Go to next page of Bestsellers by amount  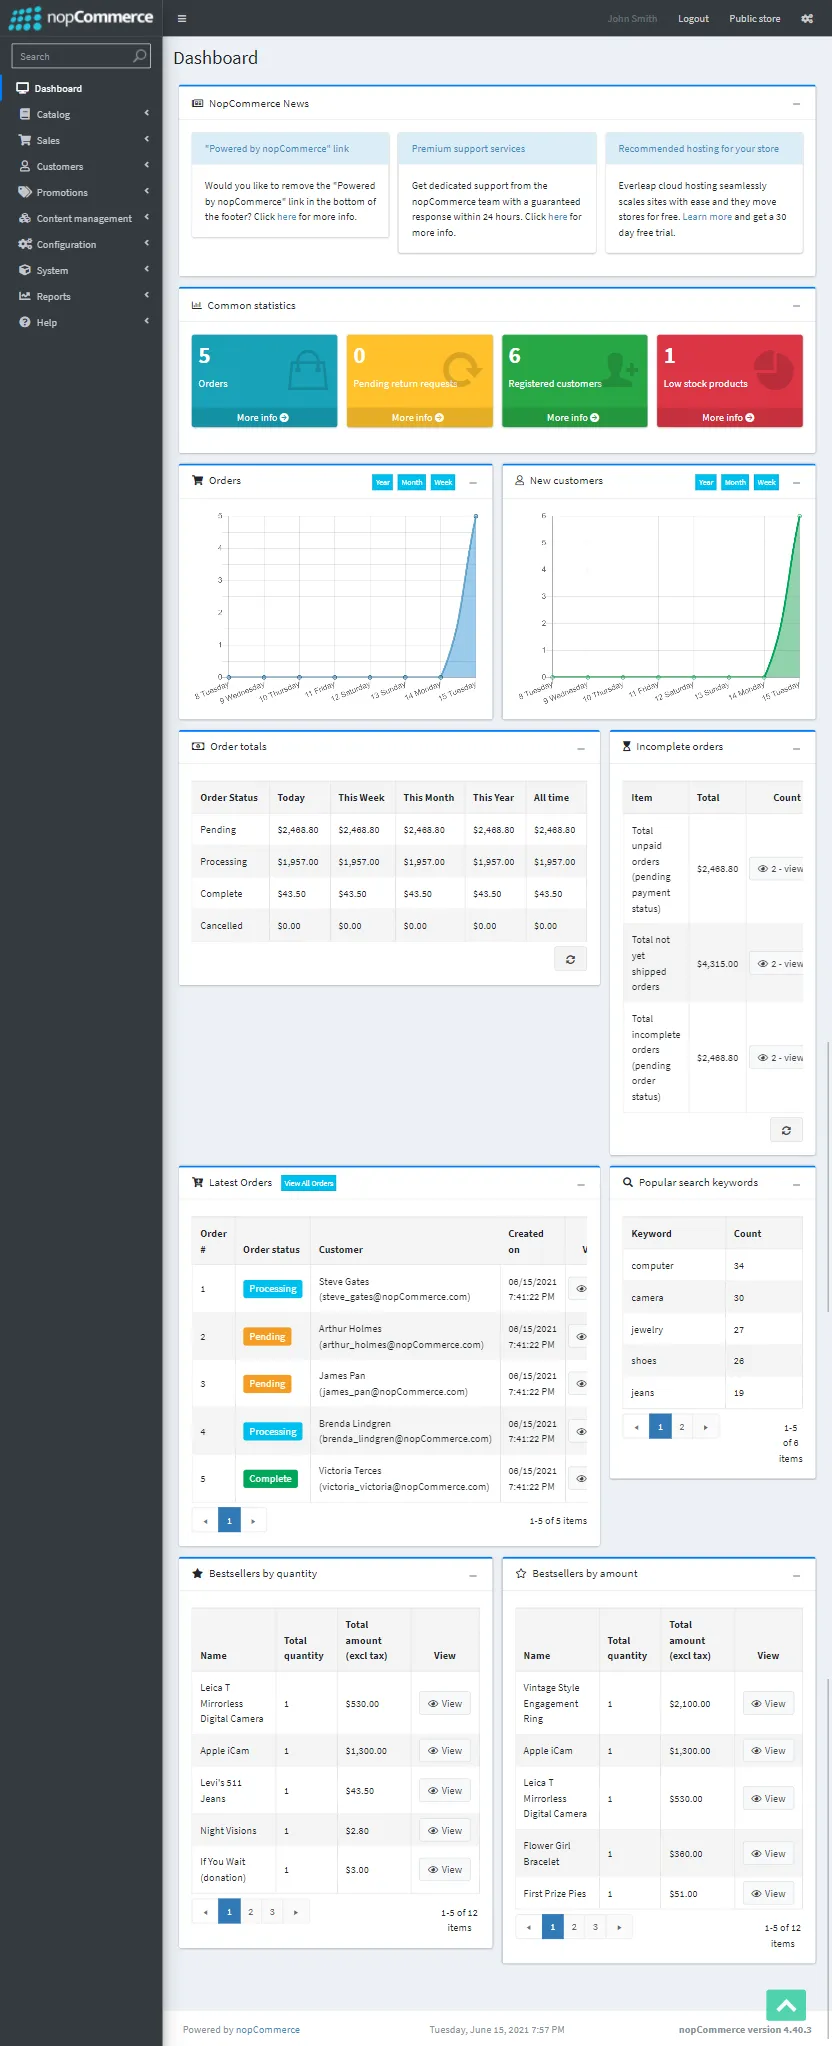(x=619, y=1926)
